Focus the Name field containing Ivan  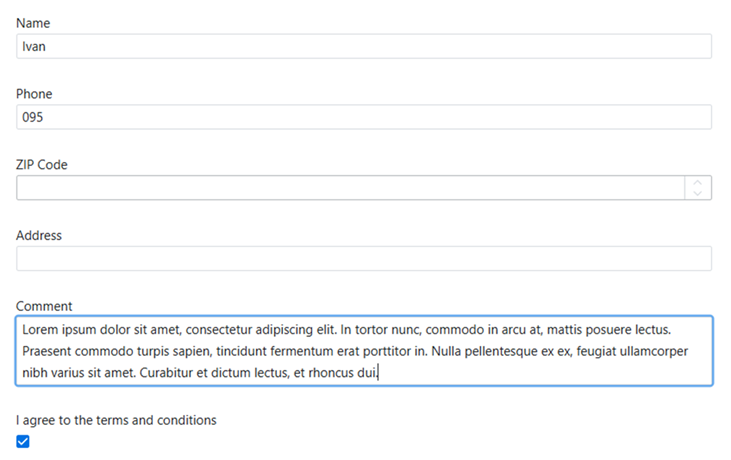pos(364,46)
